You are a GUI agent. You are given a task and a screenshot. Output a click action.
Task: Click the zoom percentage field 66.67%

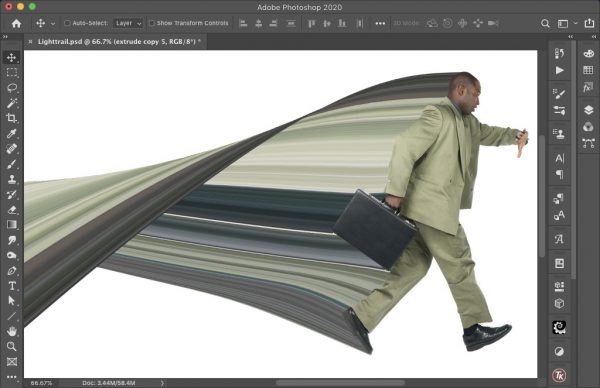click(41, 383)
